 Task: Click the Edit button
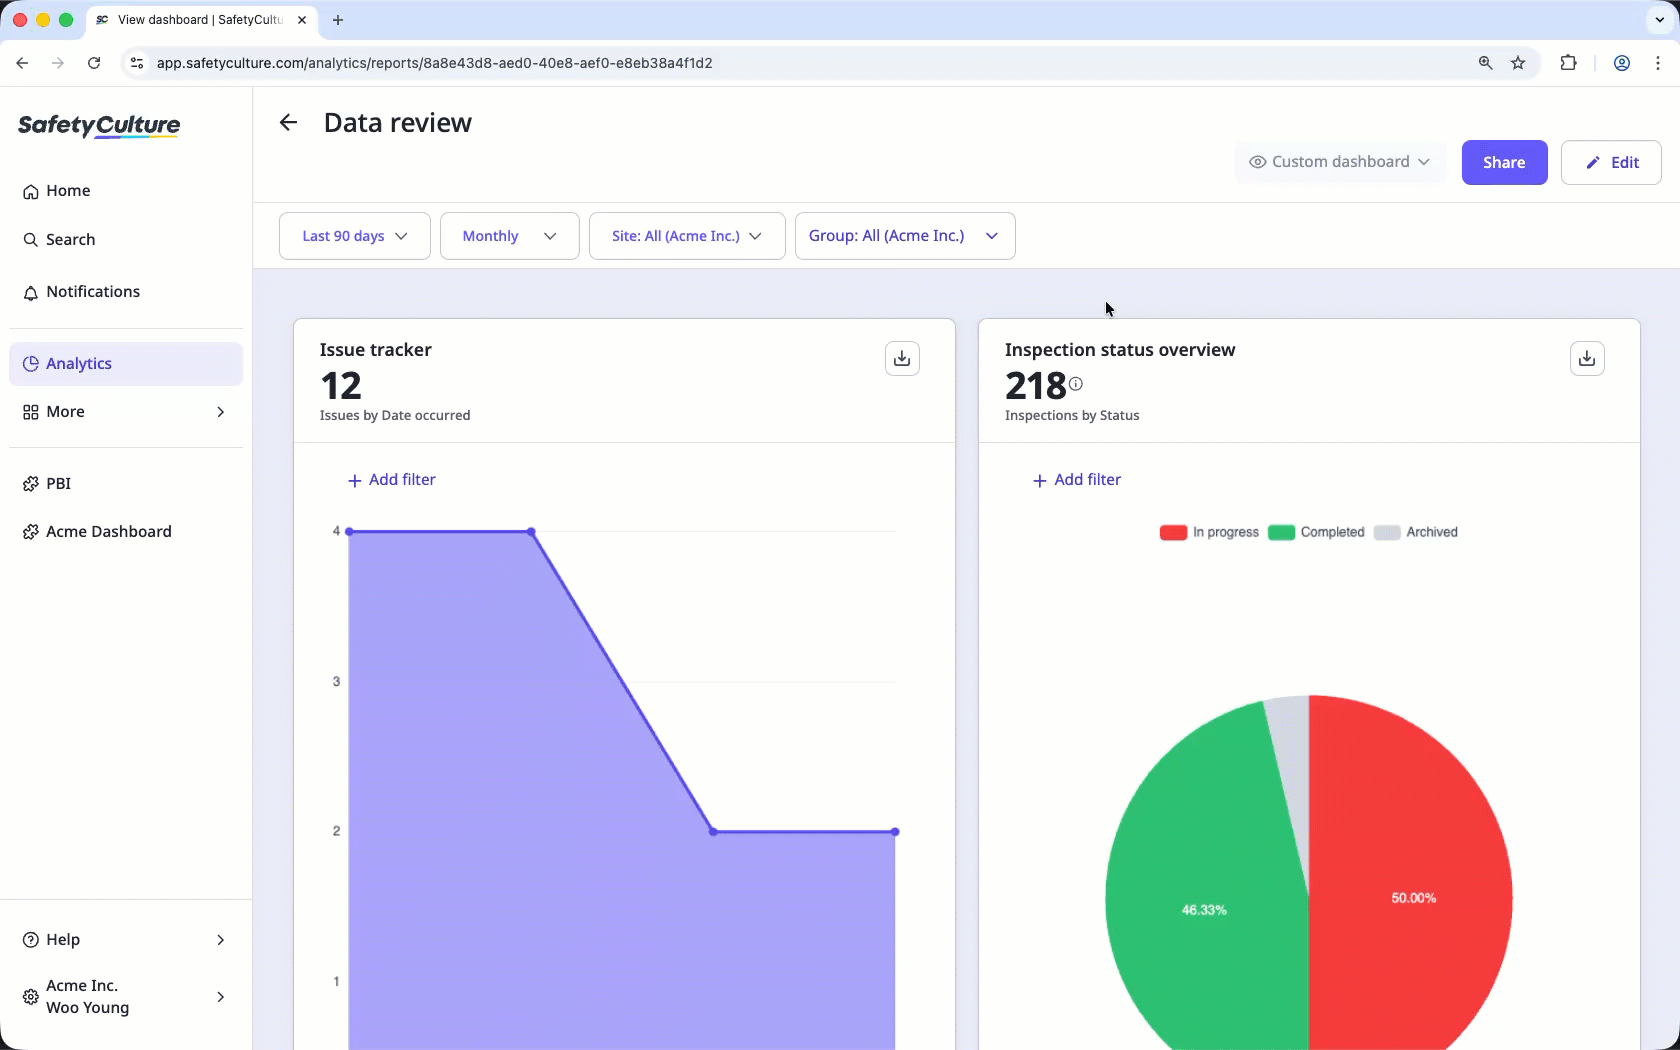coord(1611,163)
